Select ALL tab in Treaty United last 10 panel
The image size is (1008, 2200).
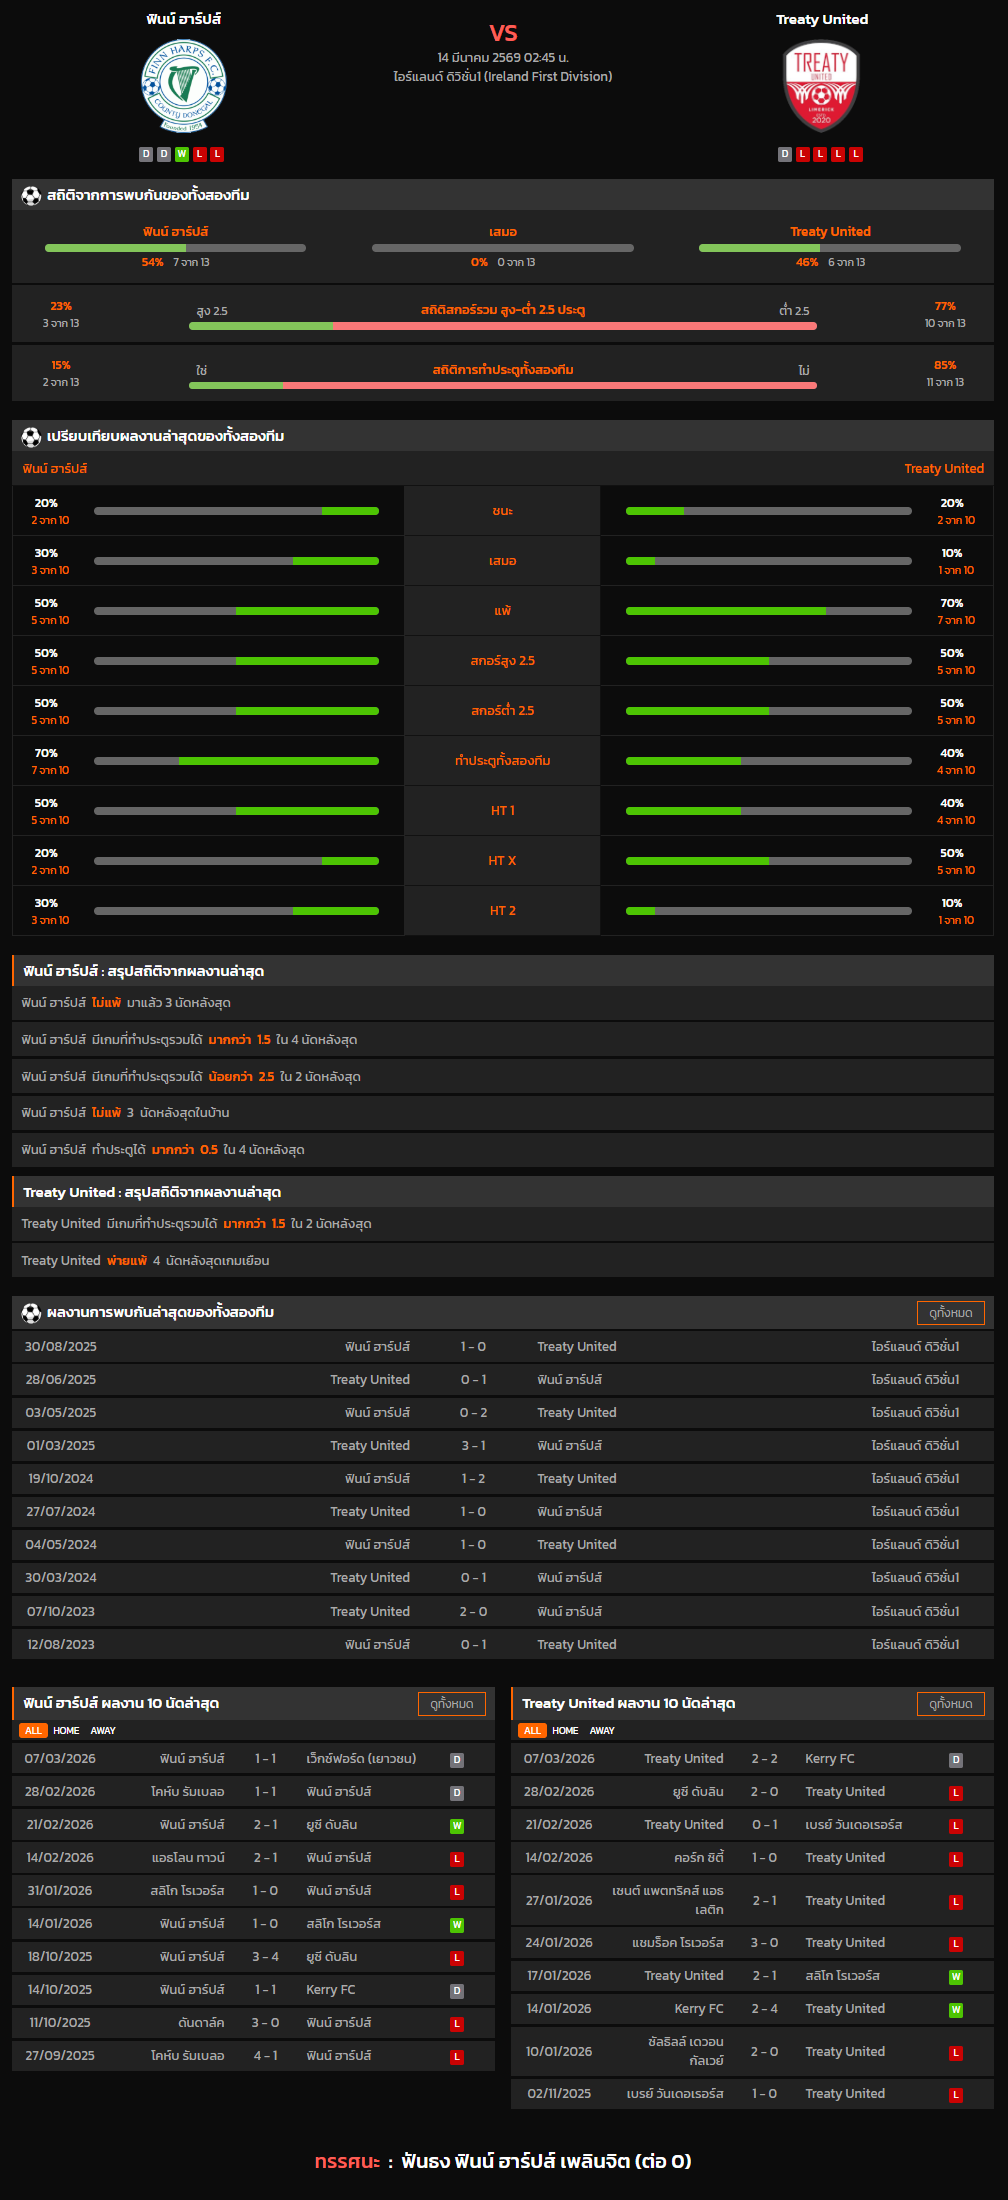[x=532, y=1731]
